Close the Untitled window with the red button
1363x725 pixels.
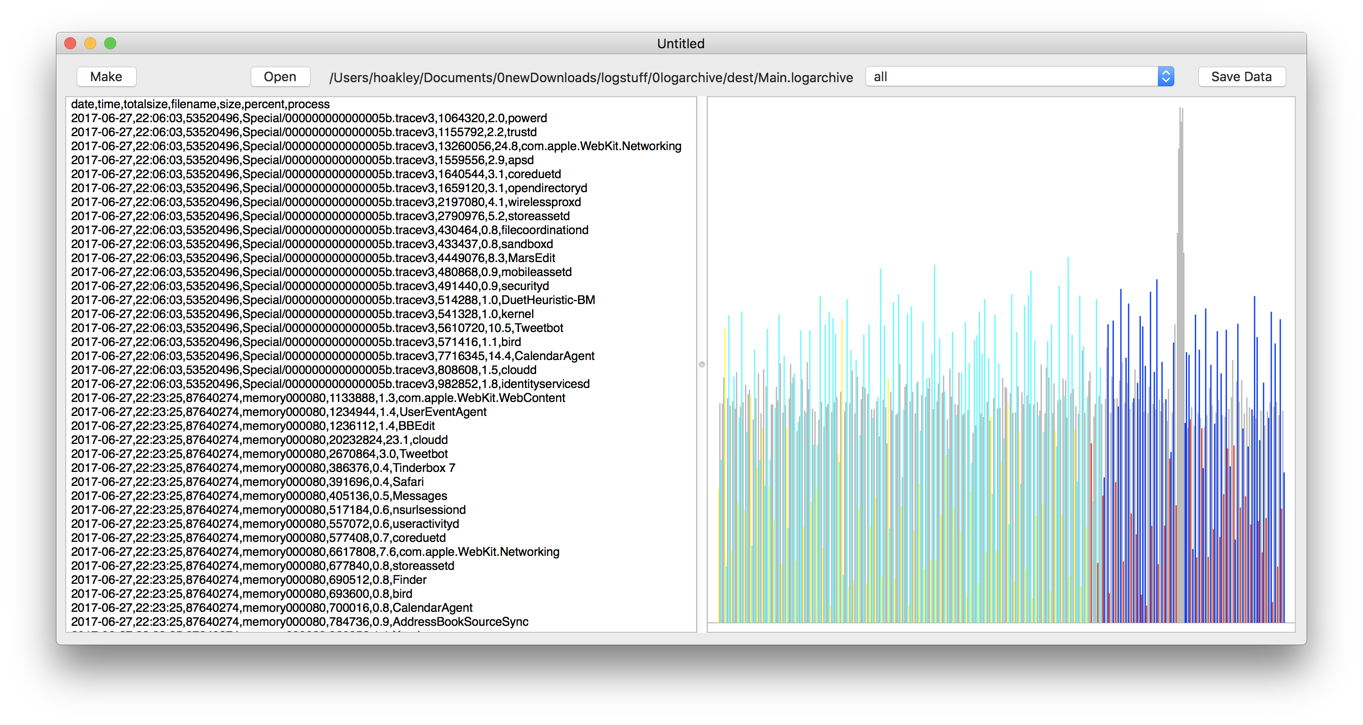point(70,43)
